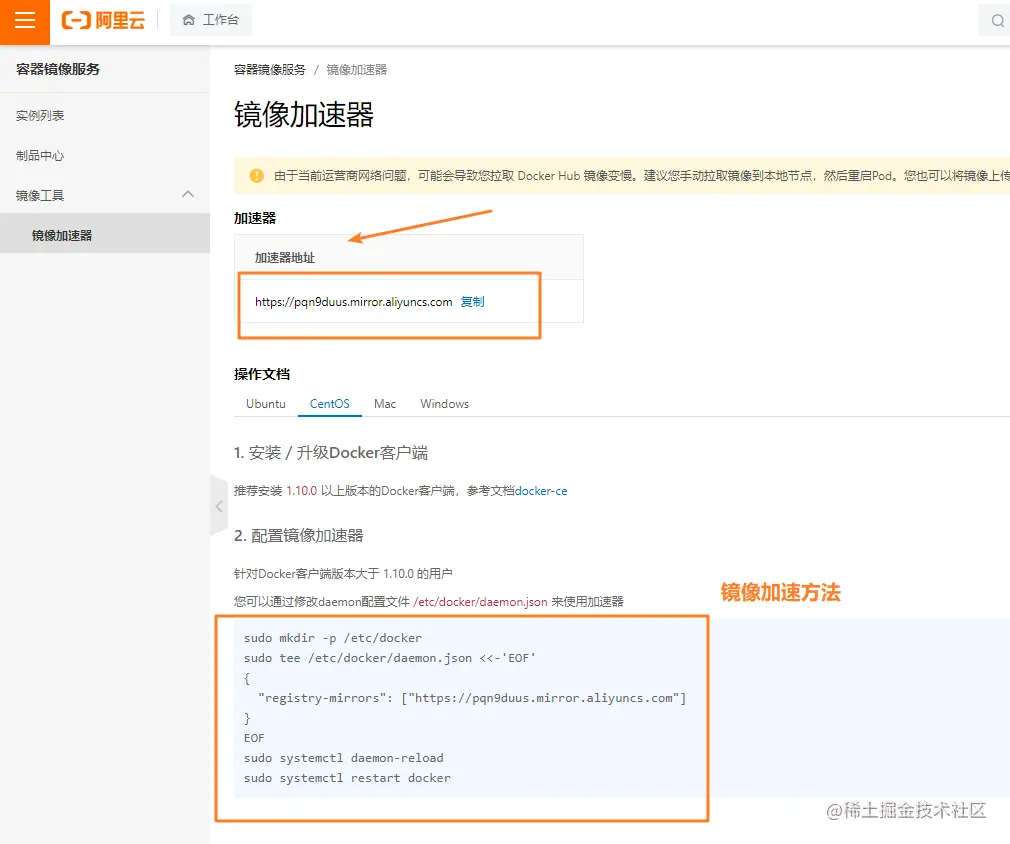The height and width of the screenshot is (844, 1010).
Task: Click the accelerator URL text
Action: tap(354, 302)
